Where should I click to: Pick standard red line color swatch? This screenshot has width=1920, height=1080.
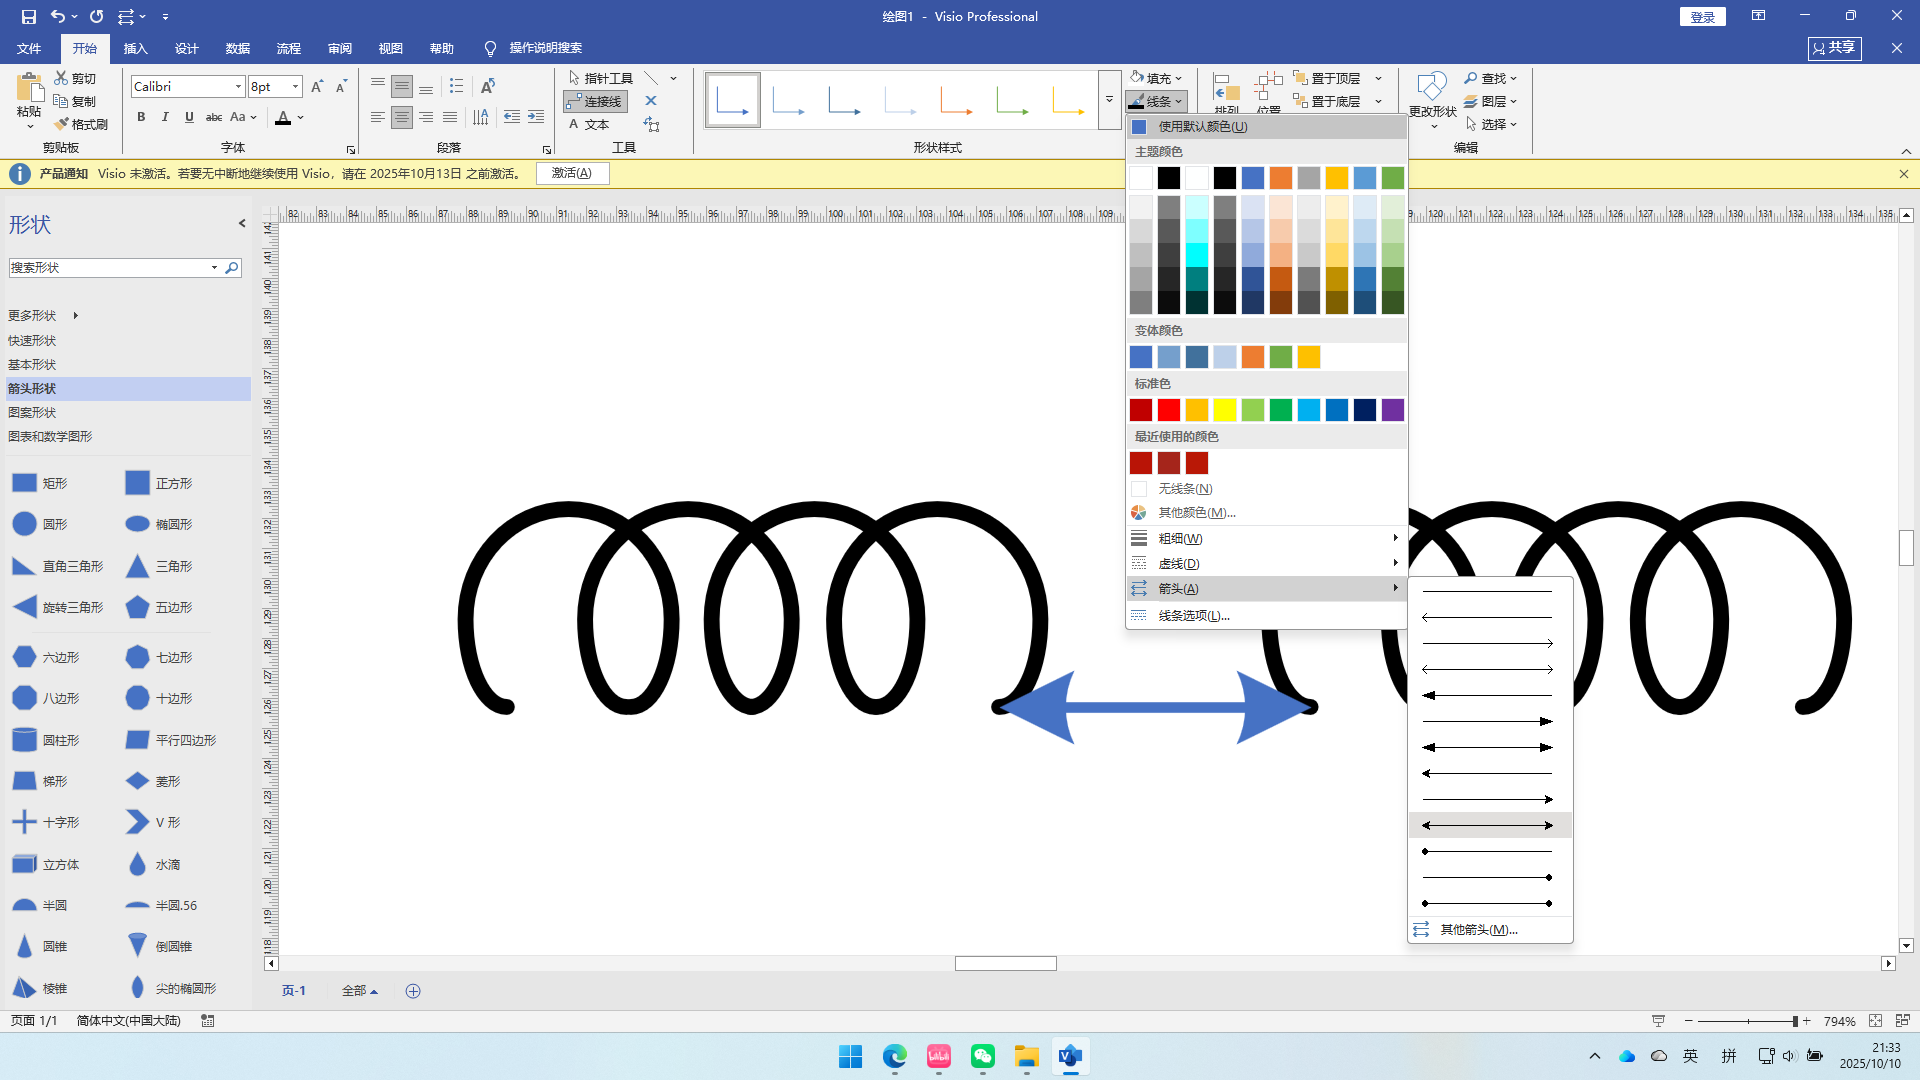(1168, 410)
